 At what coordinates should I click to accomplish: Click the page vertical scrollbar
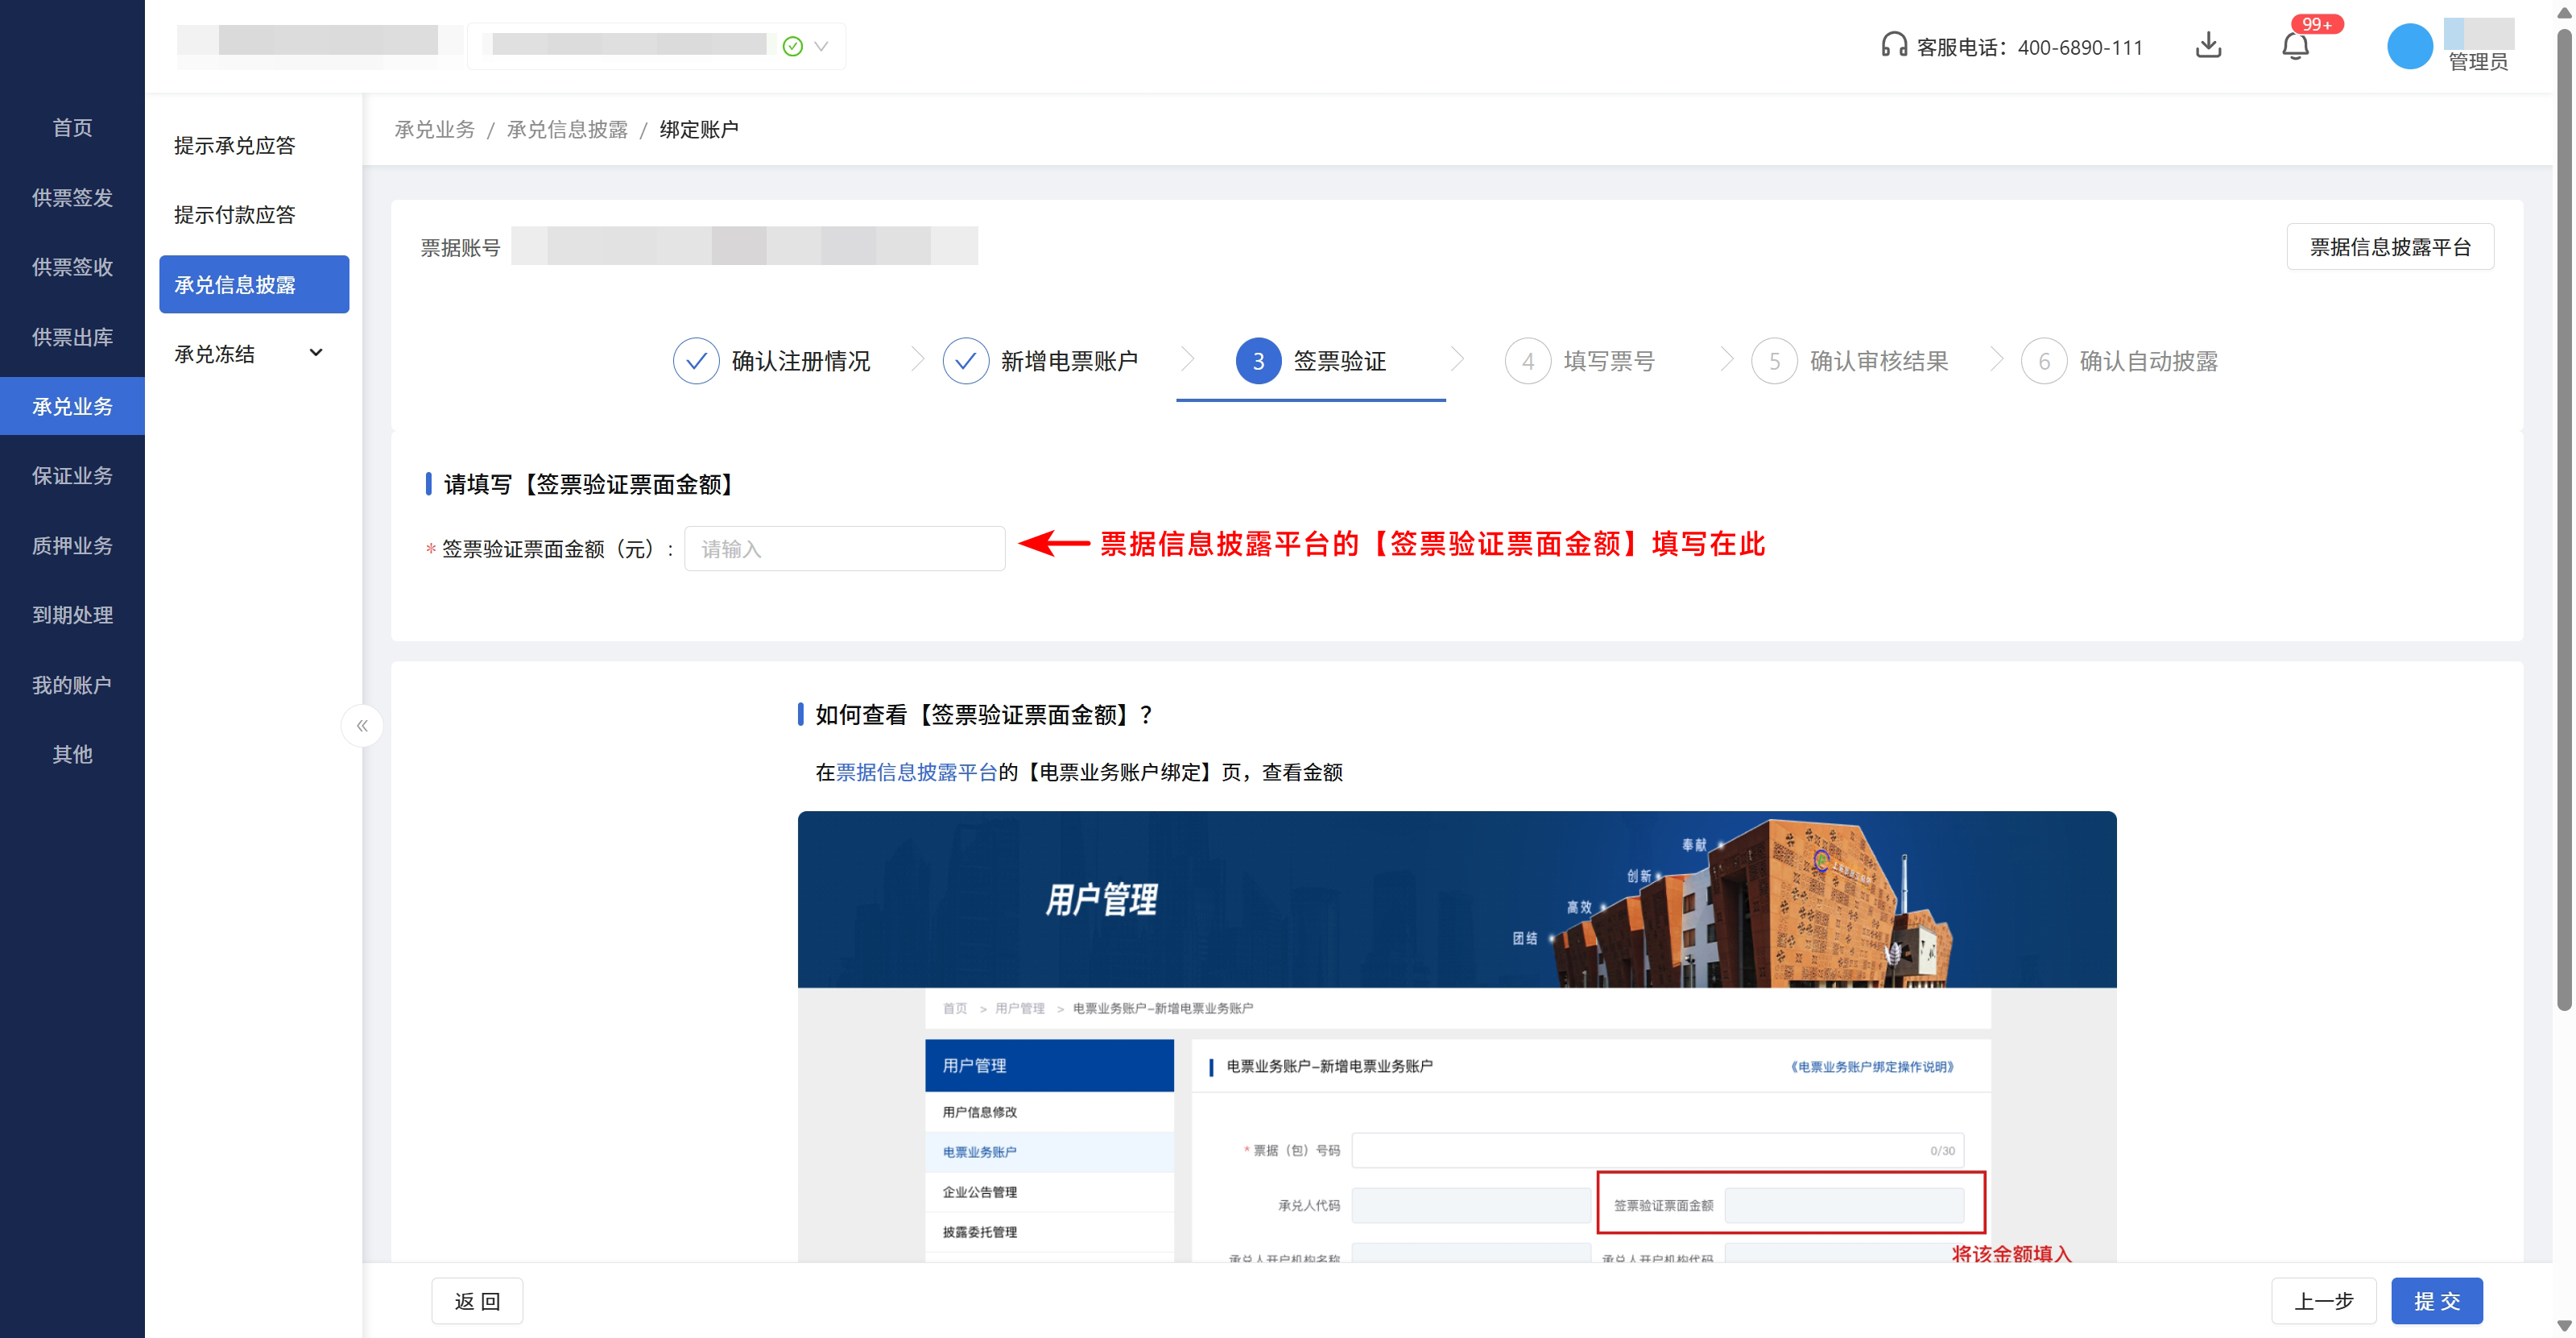coord(2563,520)
